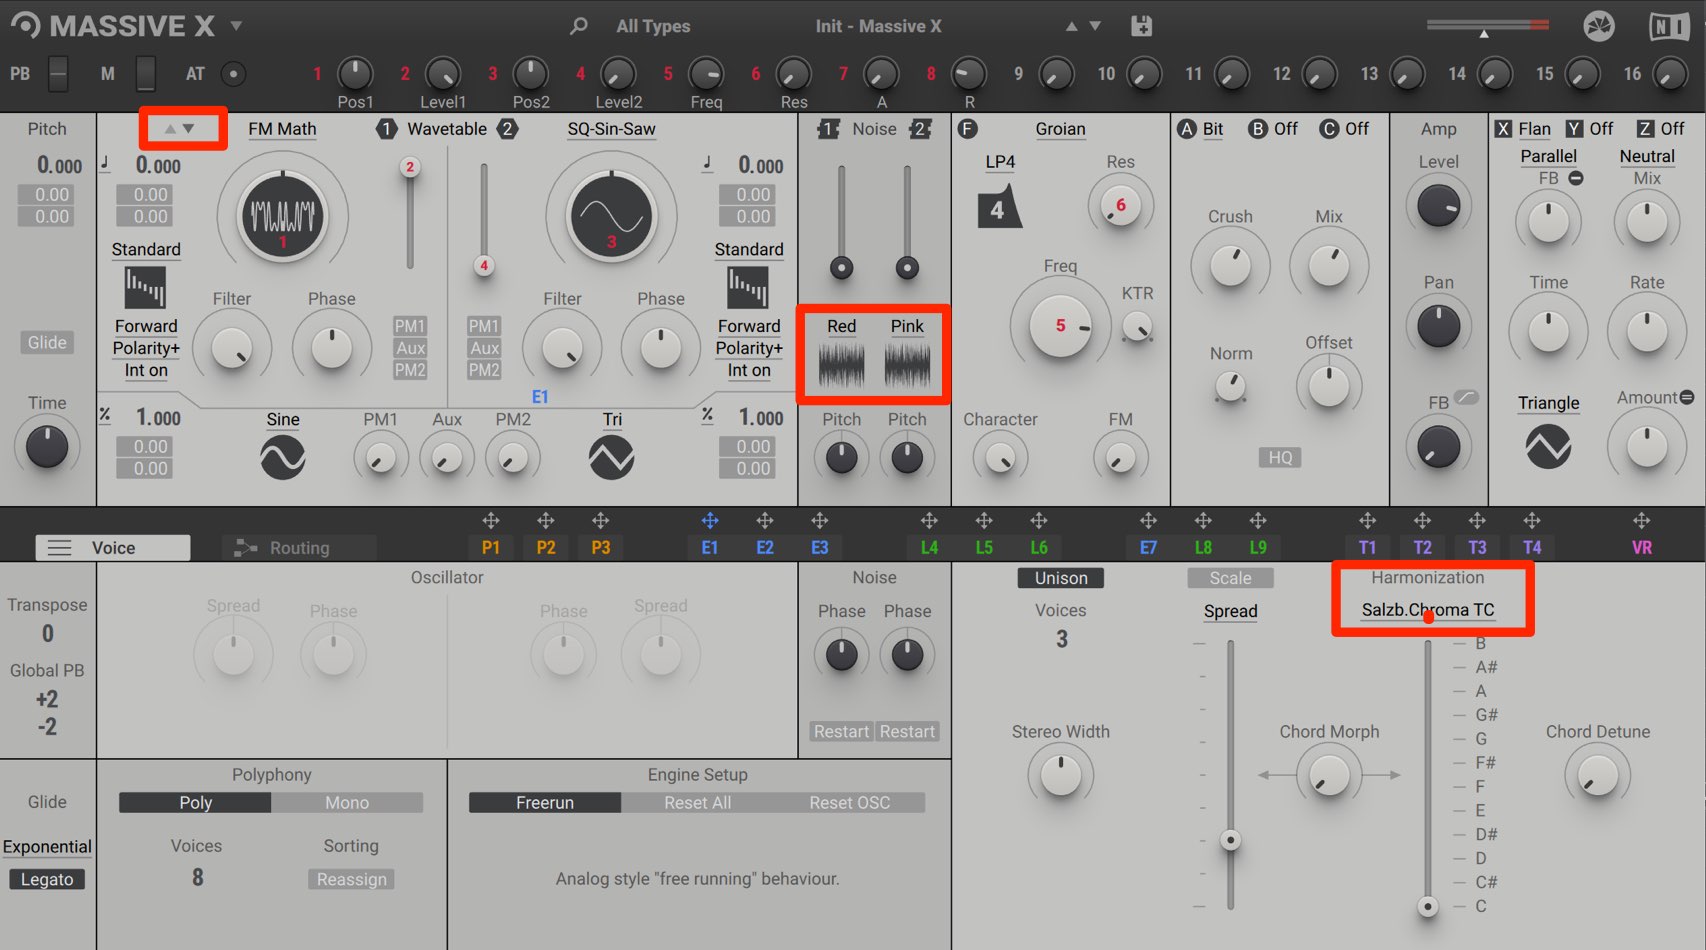Toggle the pitch Glide button
The width and height of the screenshot is (1706, 950).
47,342
